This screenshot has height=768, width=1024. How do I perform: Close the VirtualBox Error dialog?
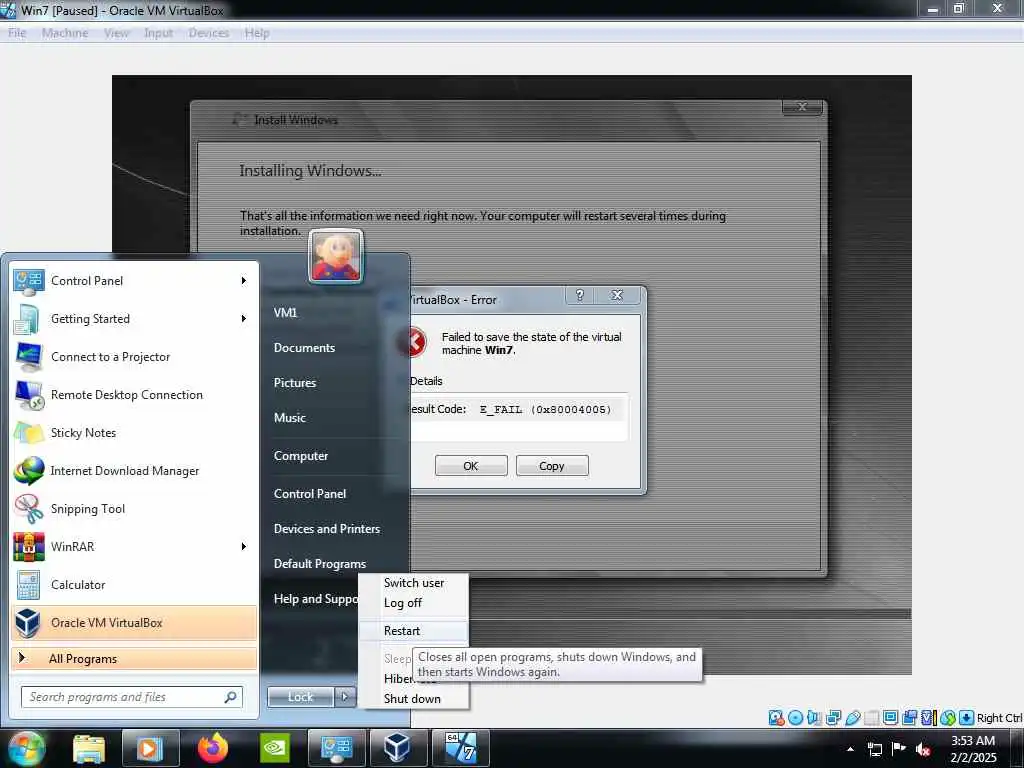tap(617, 295)
